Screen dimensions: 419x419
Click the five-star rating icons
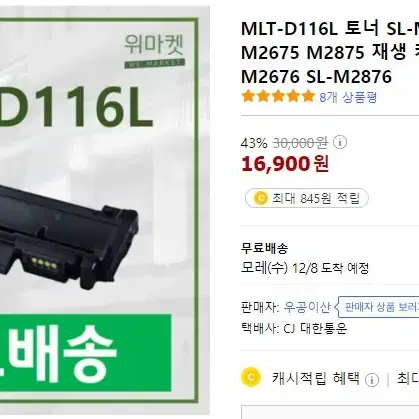pos(278,96)
